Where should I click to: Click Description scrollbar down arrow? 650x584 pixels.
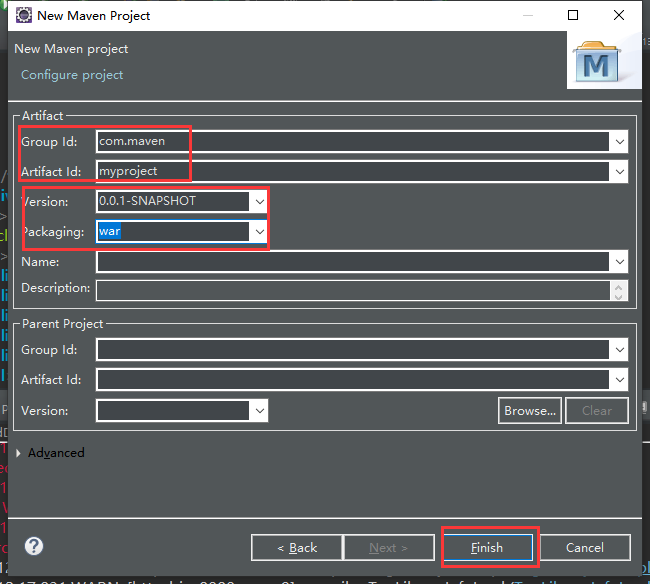619,296
